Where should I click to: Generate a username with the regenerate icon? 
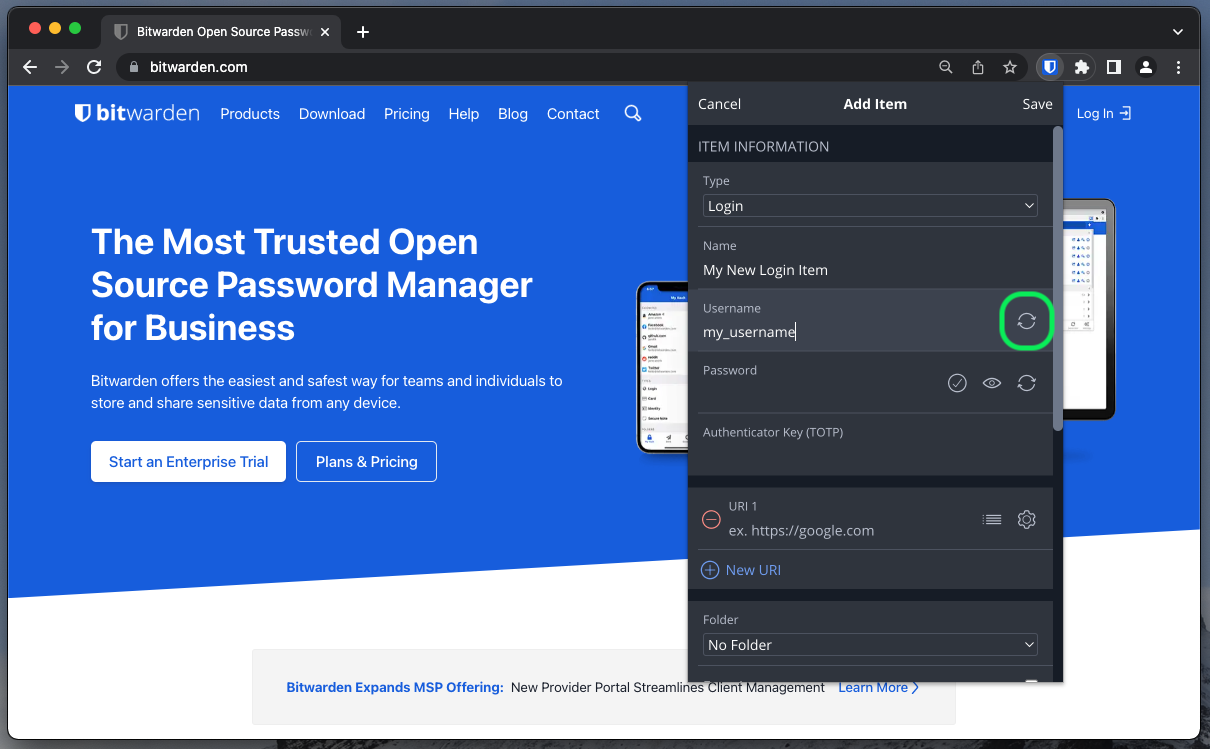(1026, 321)
